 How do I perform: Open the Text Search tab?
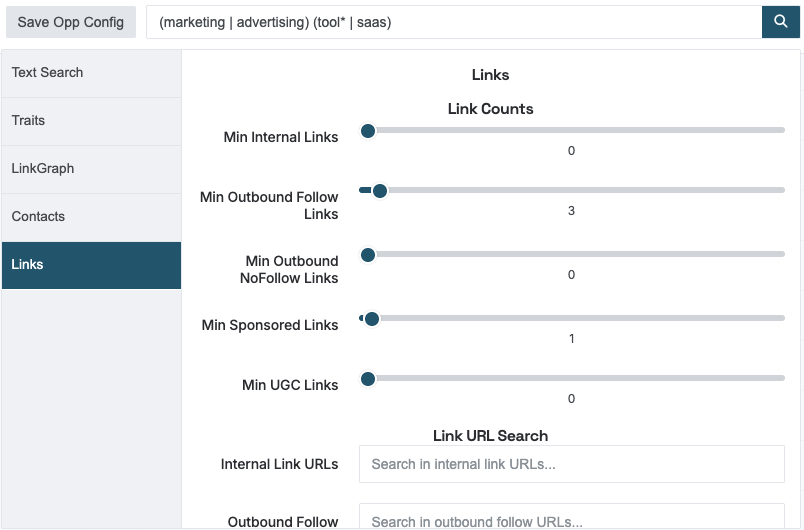pos(91,73)
